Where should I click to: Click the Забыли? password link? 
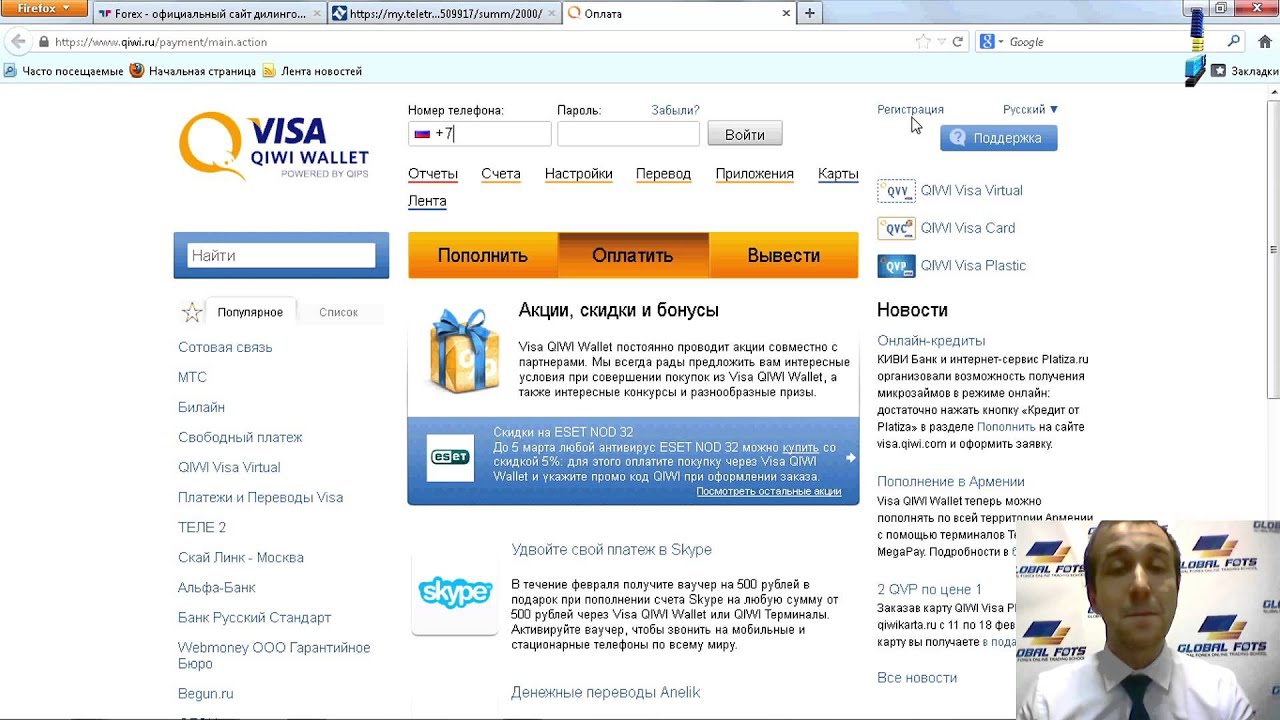coord(675,110)
